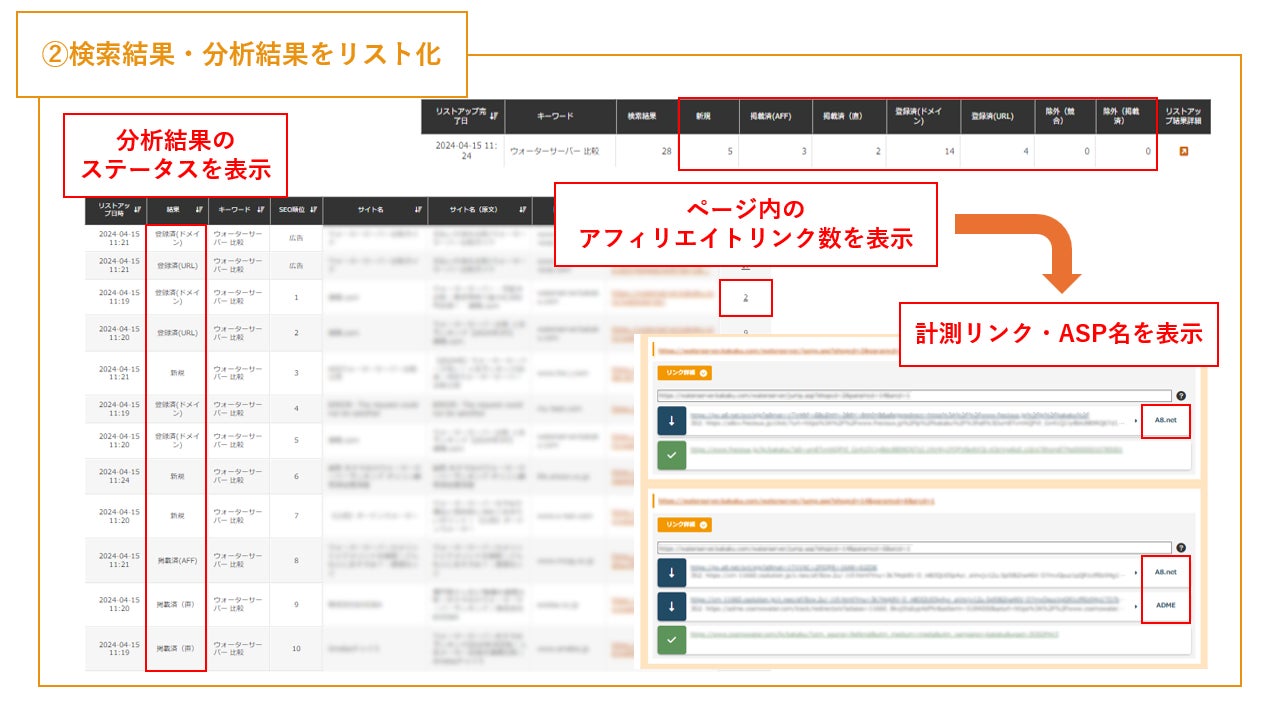Click the blue down-arrow icon beside the lower A8.net link
This screenshot has width=1279, height=717.
[672, 573]
